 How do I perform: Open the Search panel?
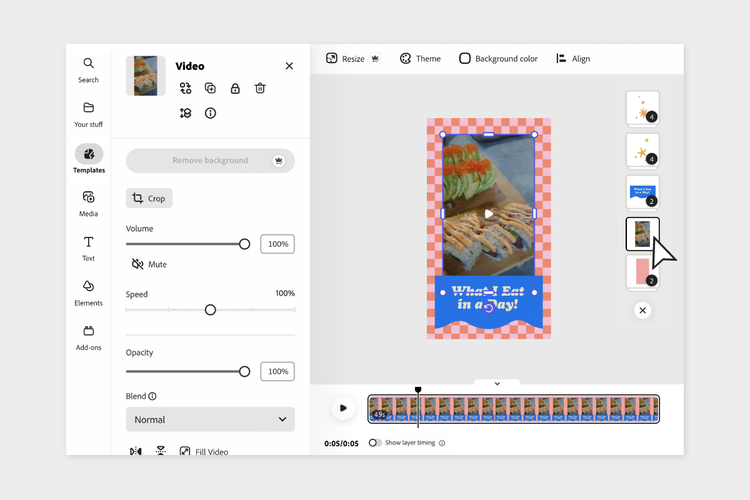tap(88, 70)
